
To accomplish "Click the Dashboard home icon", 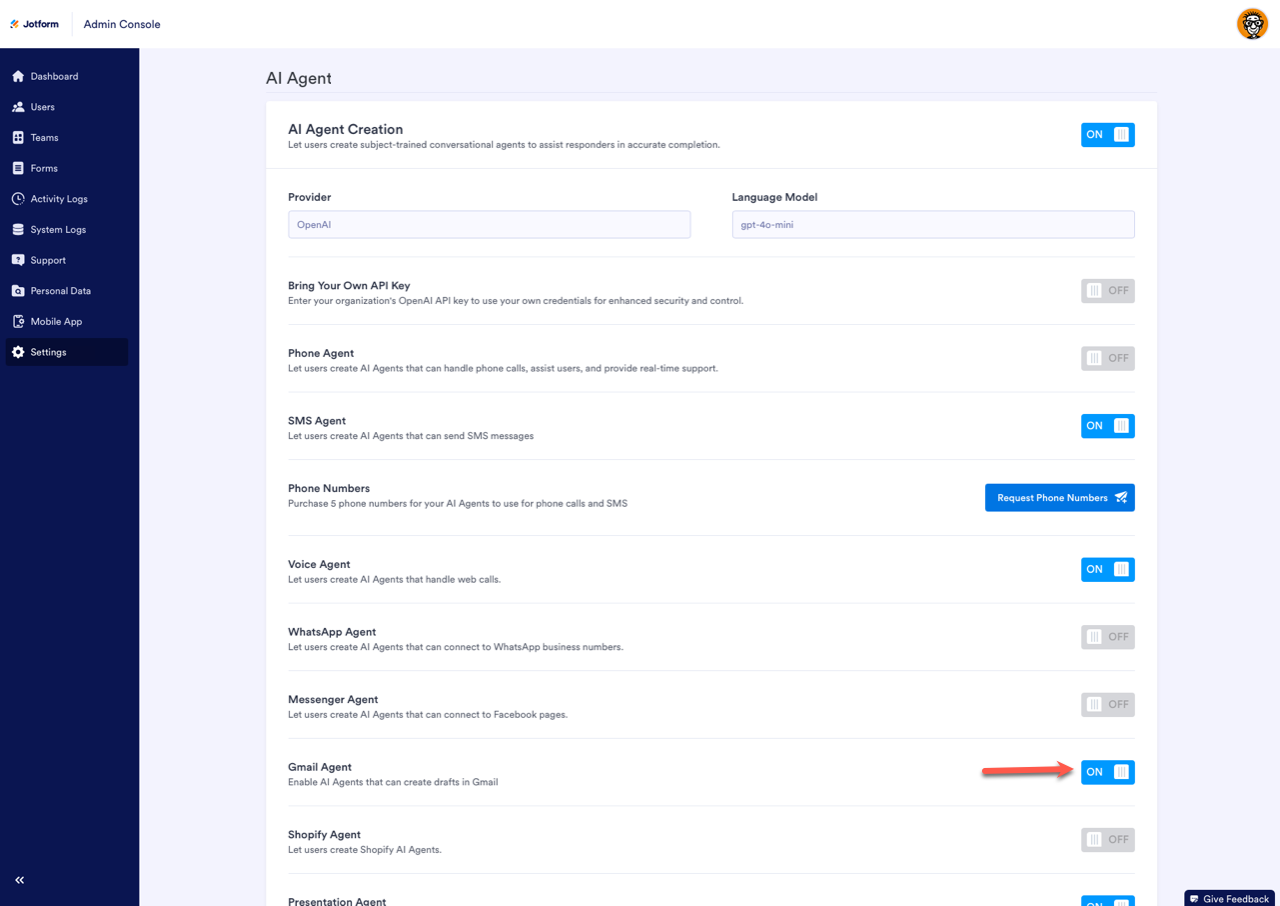I will point(18,76).
